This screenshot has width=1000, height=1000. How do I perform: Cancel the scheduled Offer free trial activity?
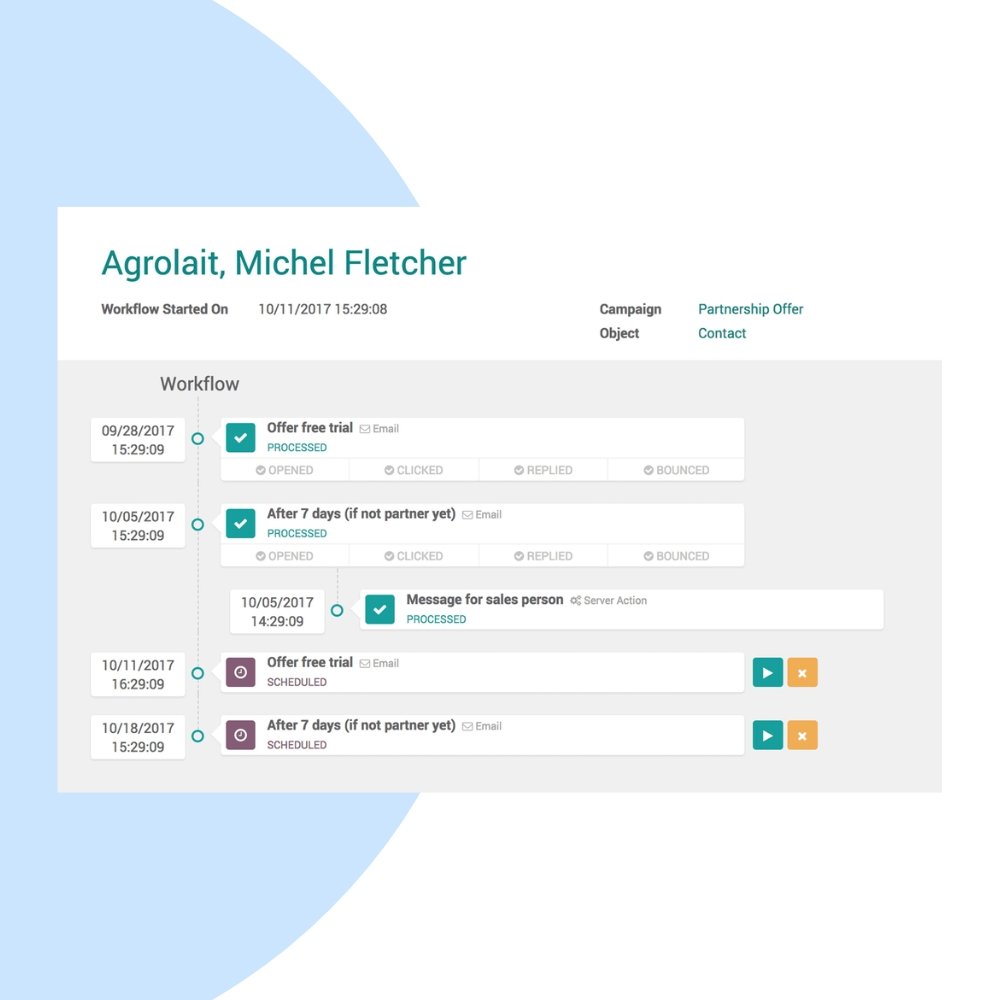pyautogui.click(x=802, y=672)
